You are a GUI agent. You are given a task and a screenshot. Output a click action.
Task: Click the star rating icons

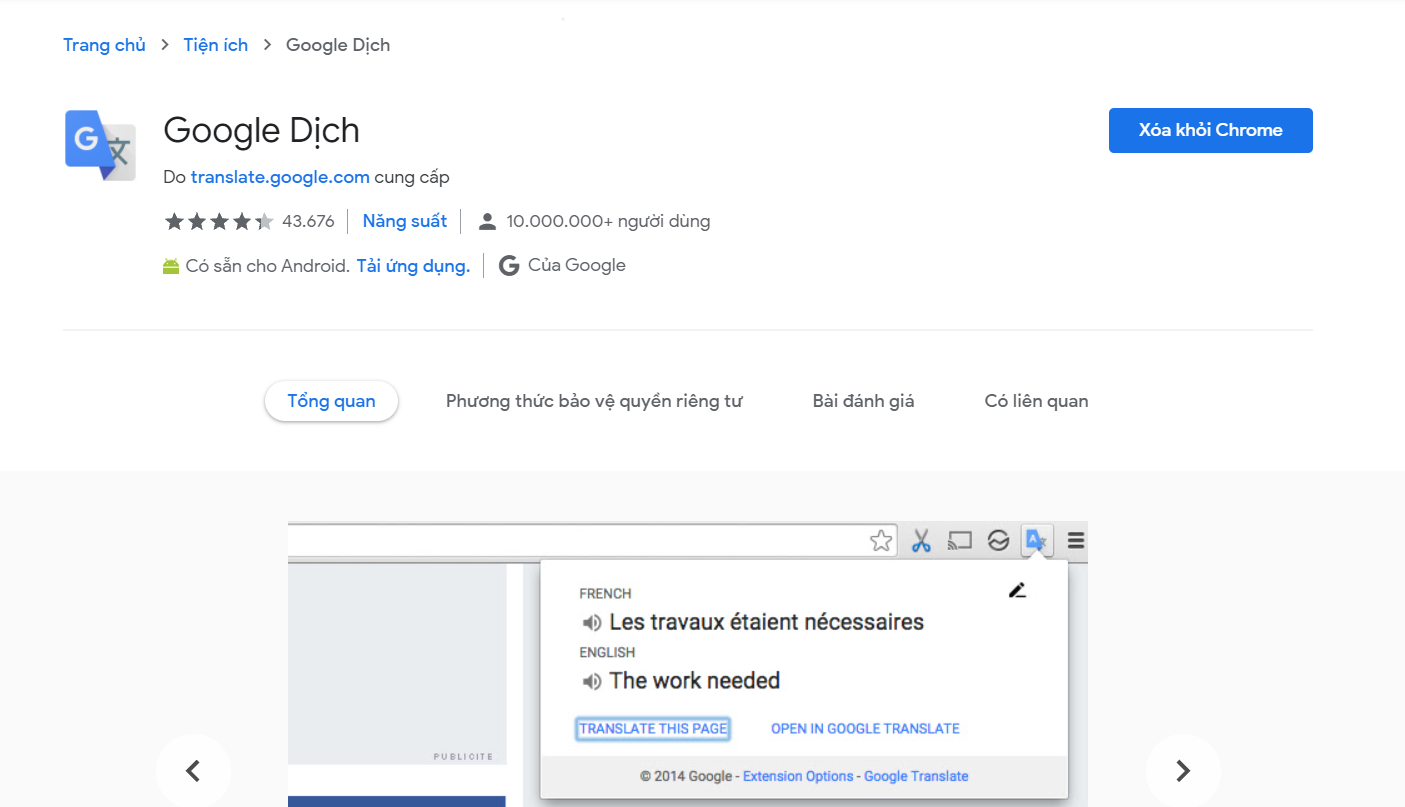[219, 221]
